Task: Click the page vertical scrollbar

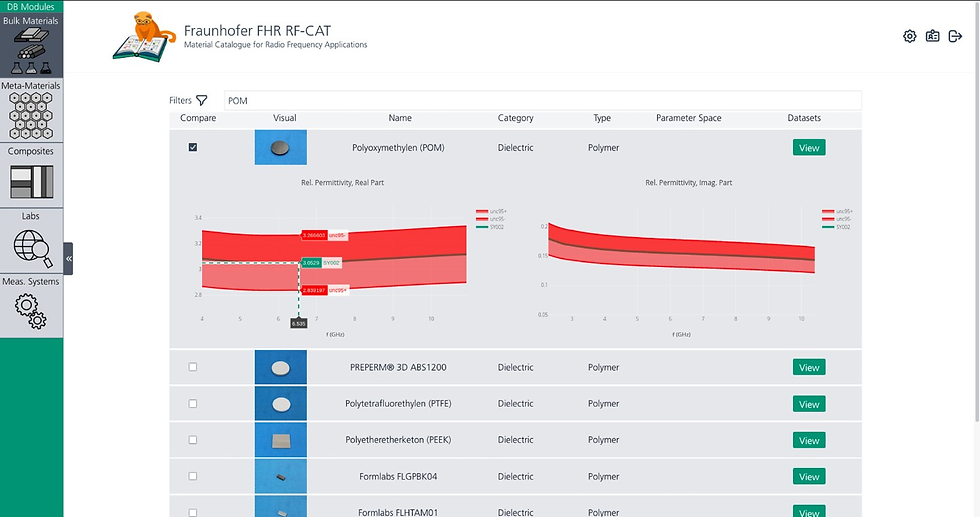Action: tap(977, 213)
